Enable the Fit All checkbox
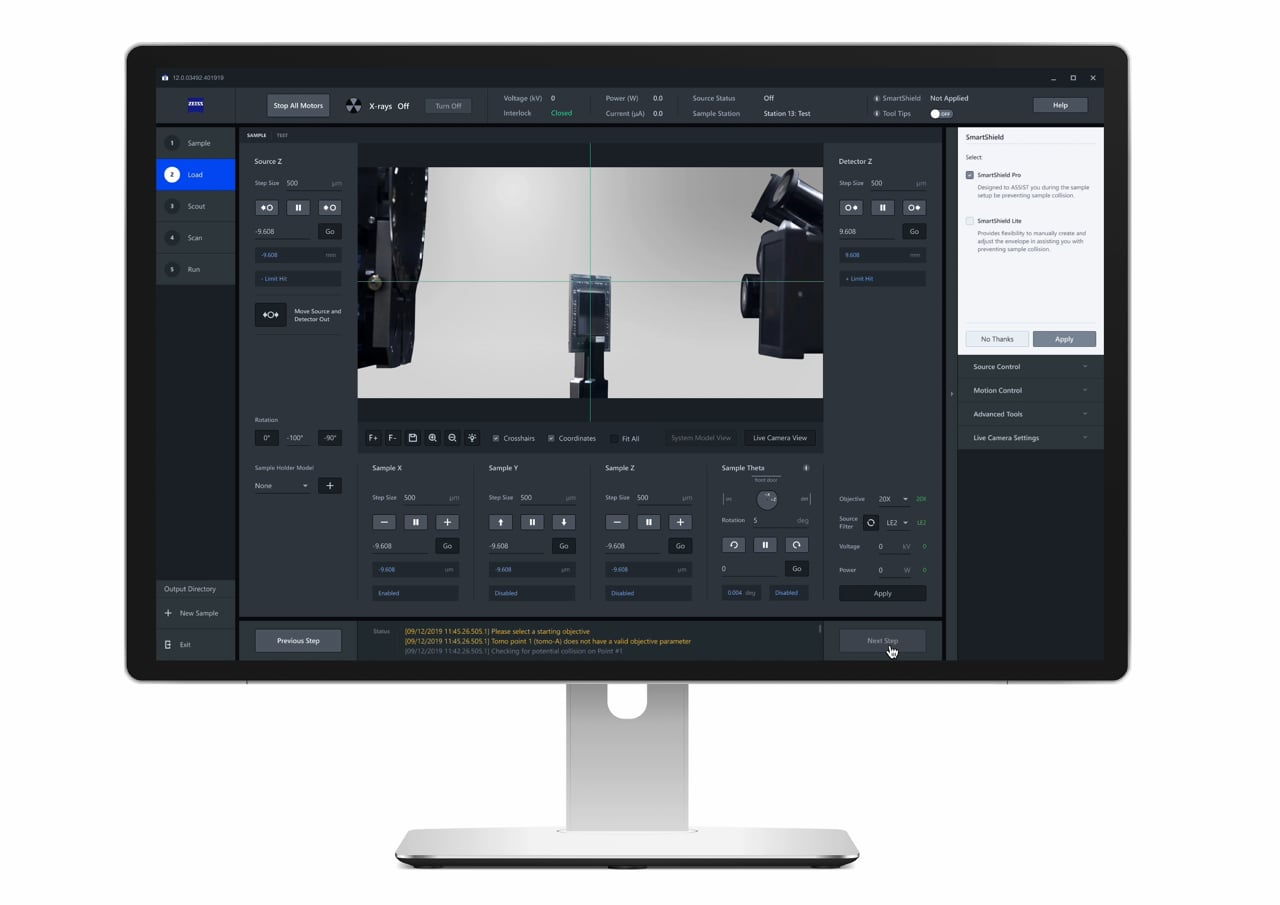The width and height of the screenshot is (1280, 905). pos(614,438)
